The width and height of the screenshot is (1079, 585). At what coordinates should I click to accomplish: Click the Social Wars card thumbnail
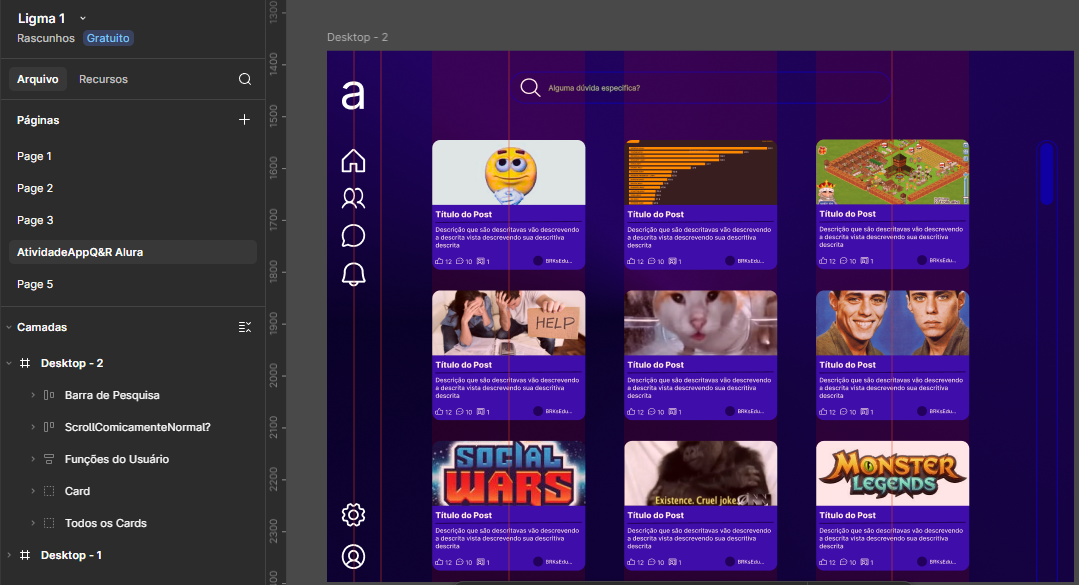coord(508,473)
